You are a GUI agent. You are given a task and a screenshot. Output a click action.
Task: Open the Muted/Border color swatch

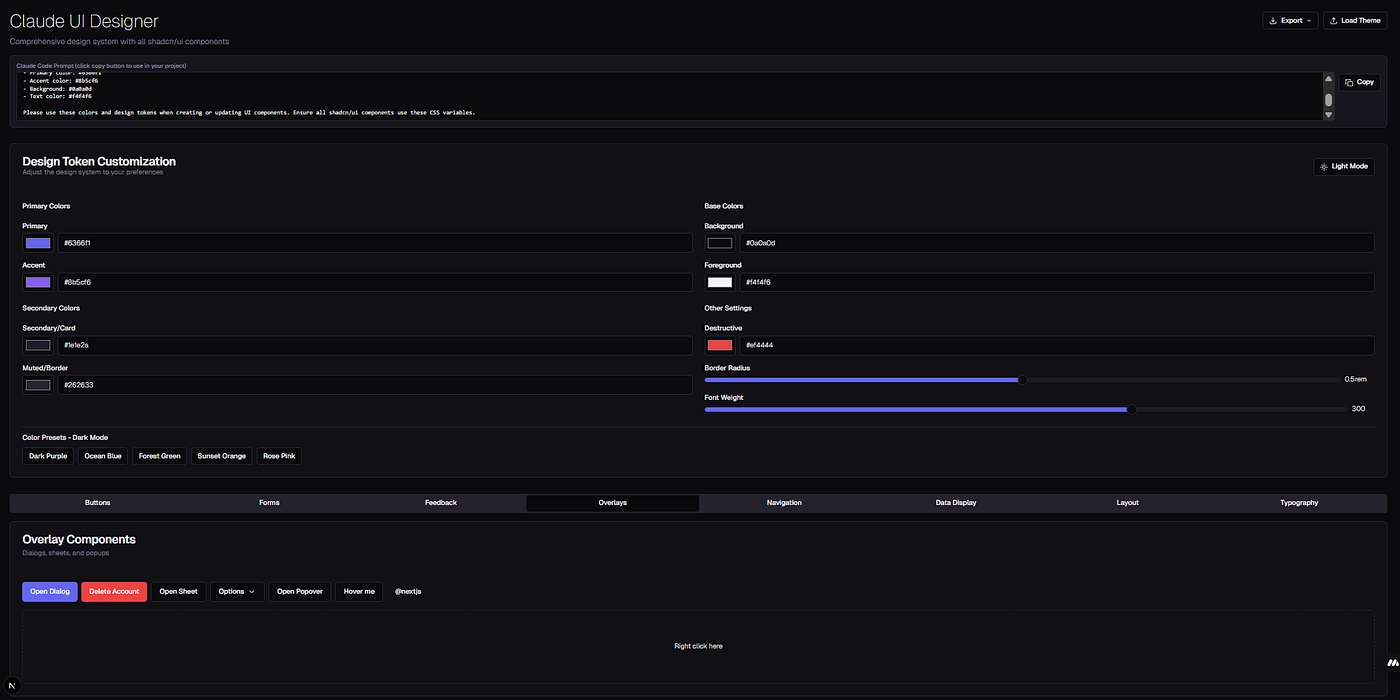(38, 385)
